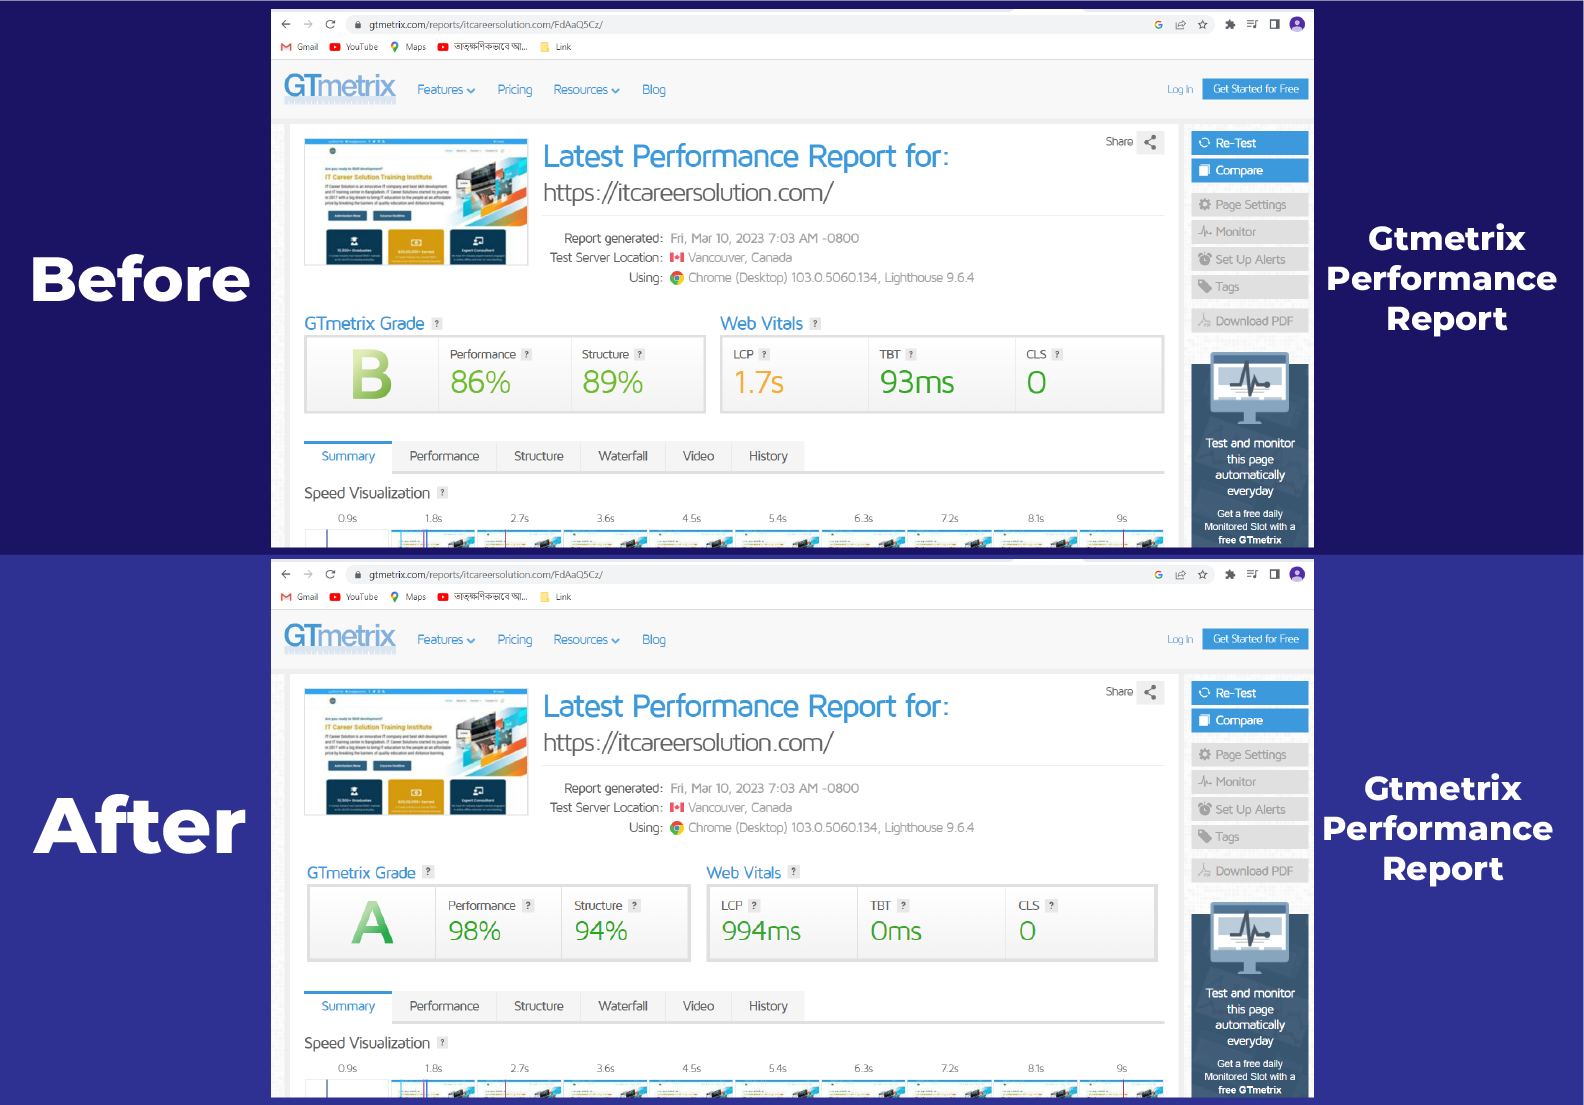Screen dimensions: 1584x1105
Task: Select the Summary tab in the Before report
Action: click(348, 456)
